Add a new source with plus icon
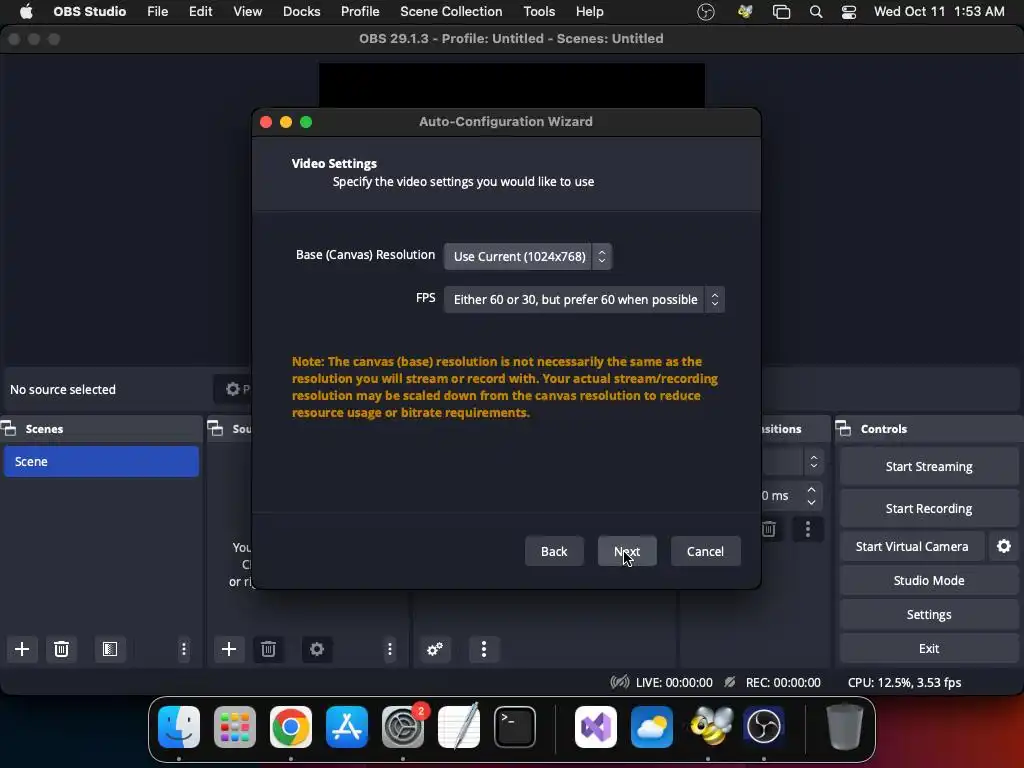This screenshot has height=768, width=1024. (x=229, y=648)
